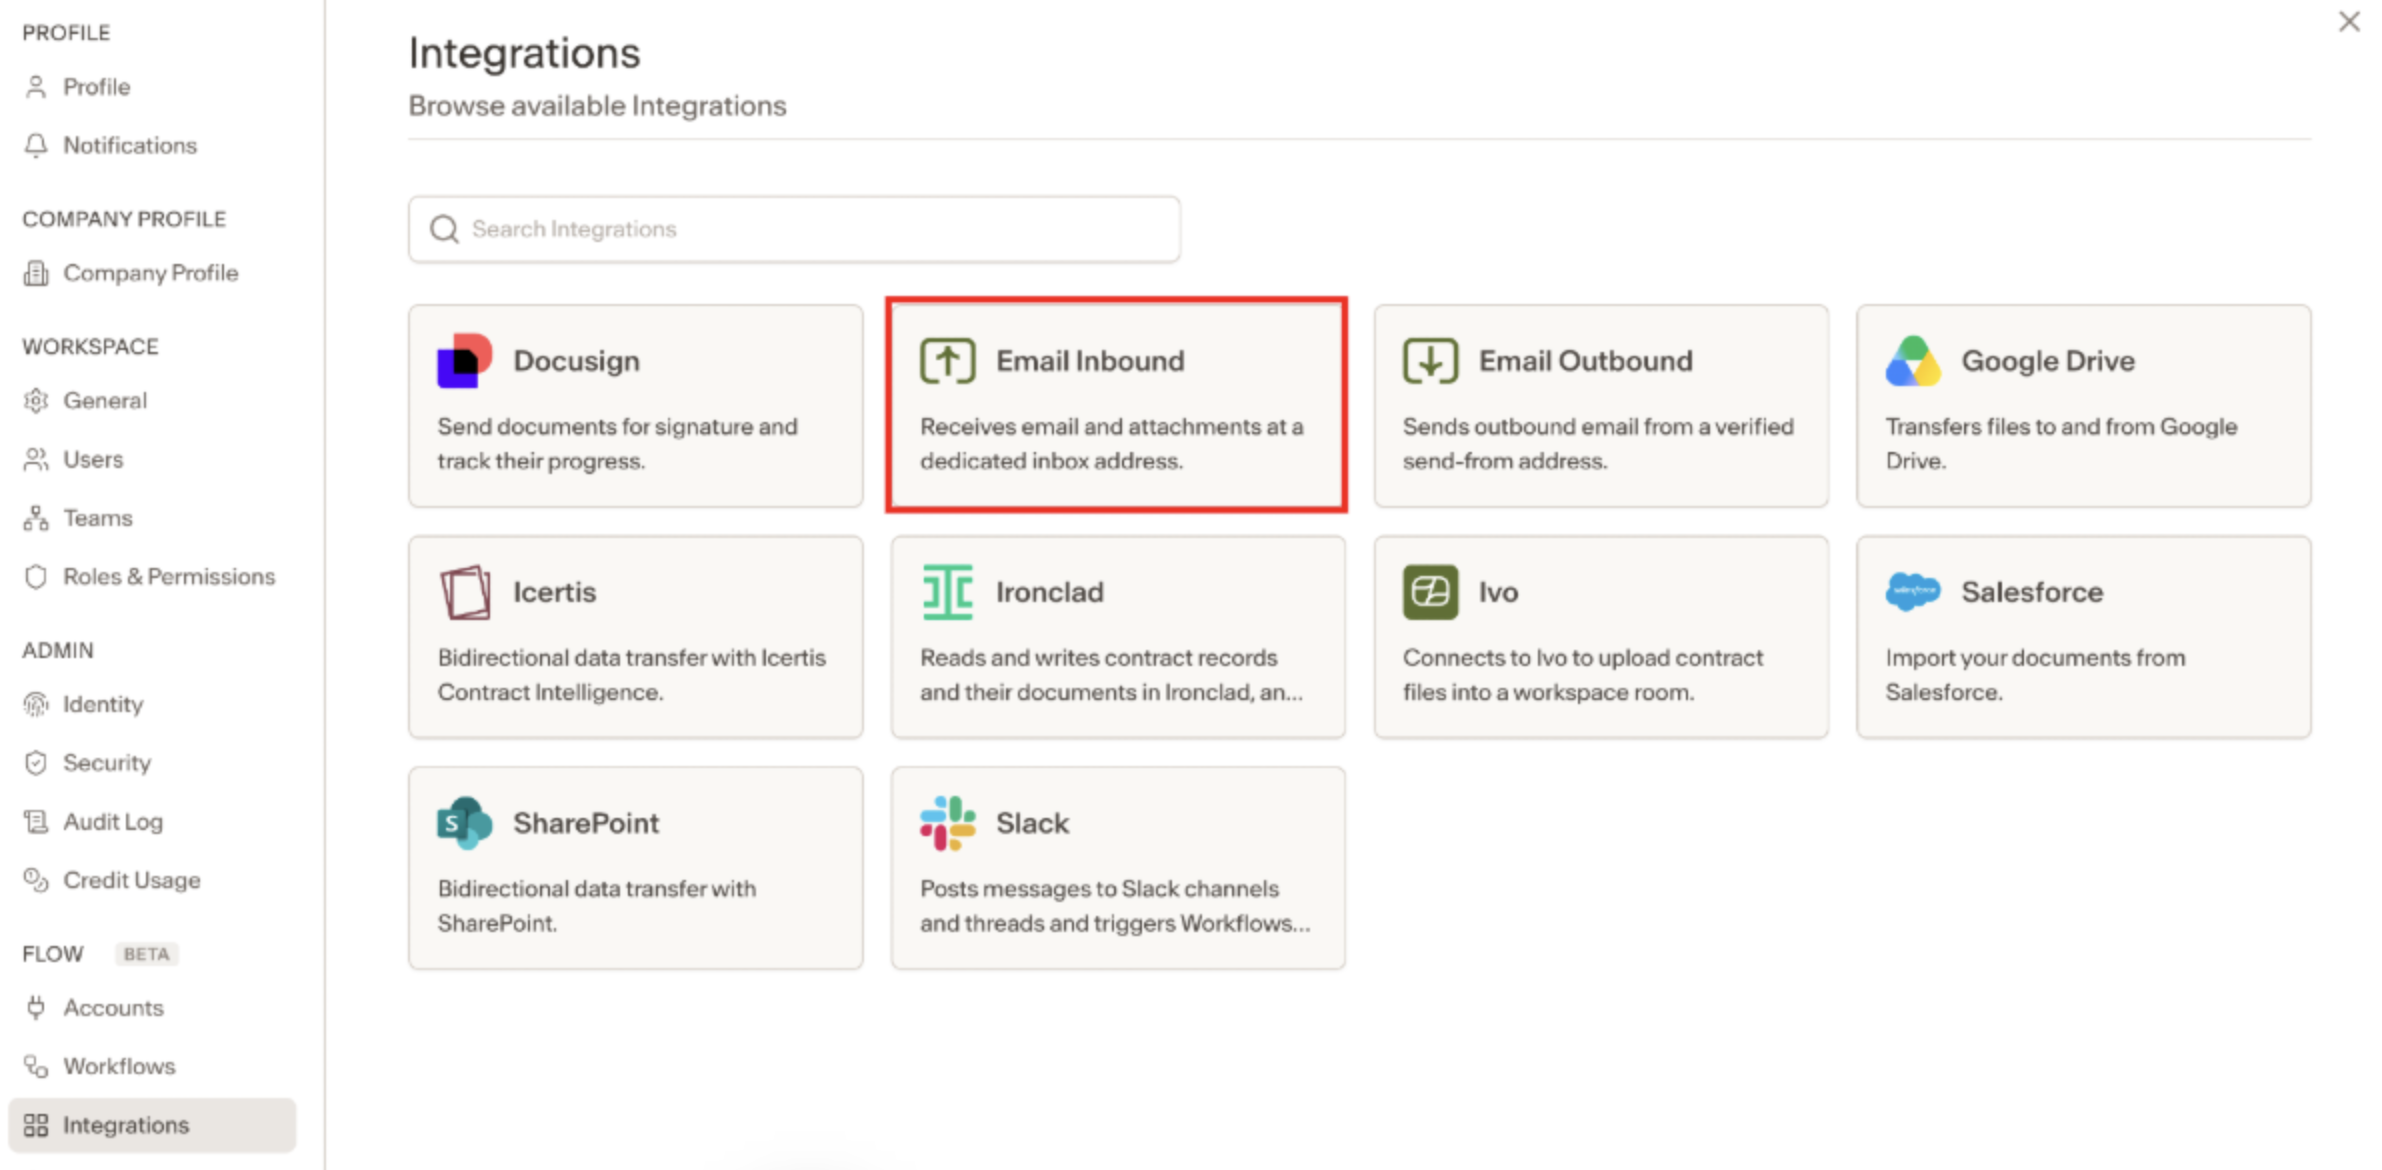Click the Ironclad logo icon
2382x1170 pixels.
point(947,592)
